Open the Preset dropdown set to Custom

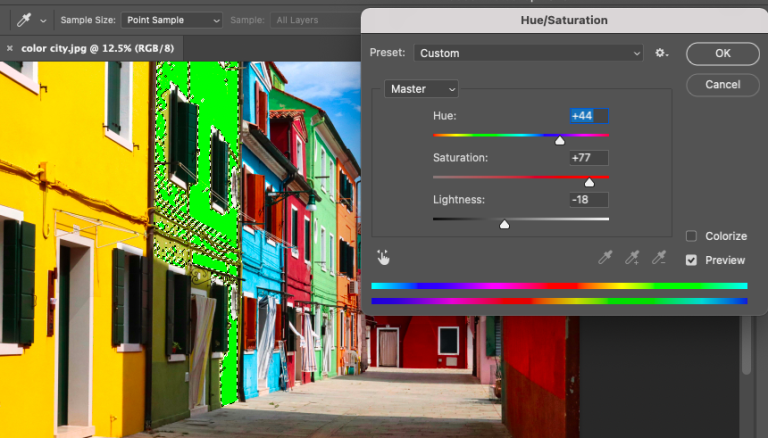pos(528,53)
